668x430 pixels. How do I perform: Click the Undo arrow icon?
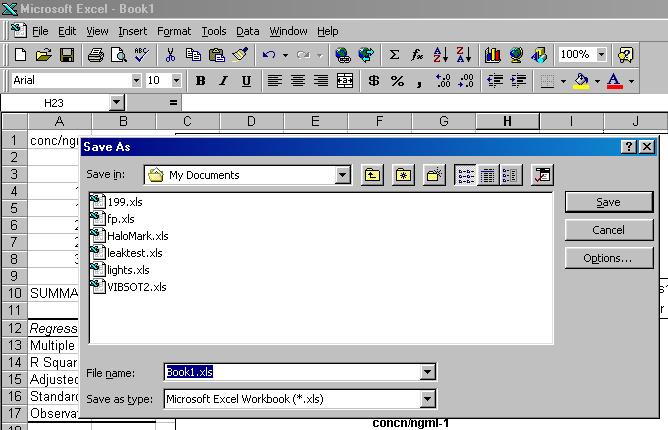tap(269, 55)
